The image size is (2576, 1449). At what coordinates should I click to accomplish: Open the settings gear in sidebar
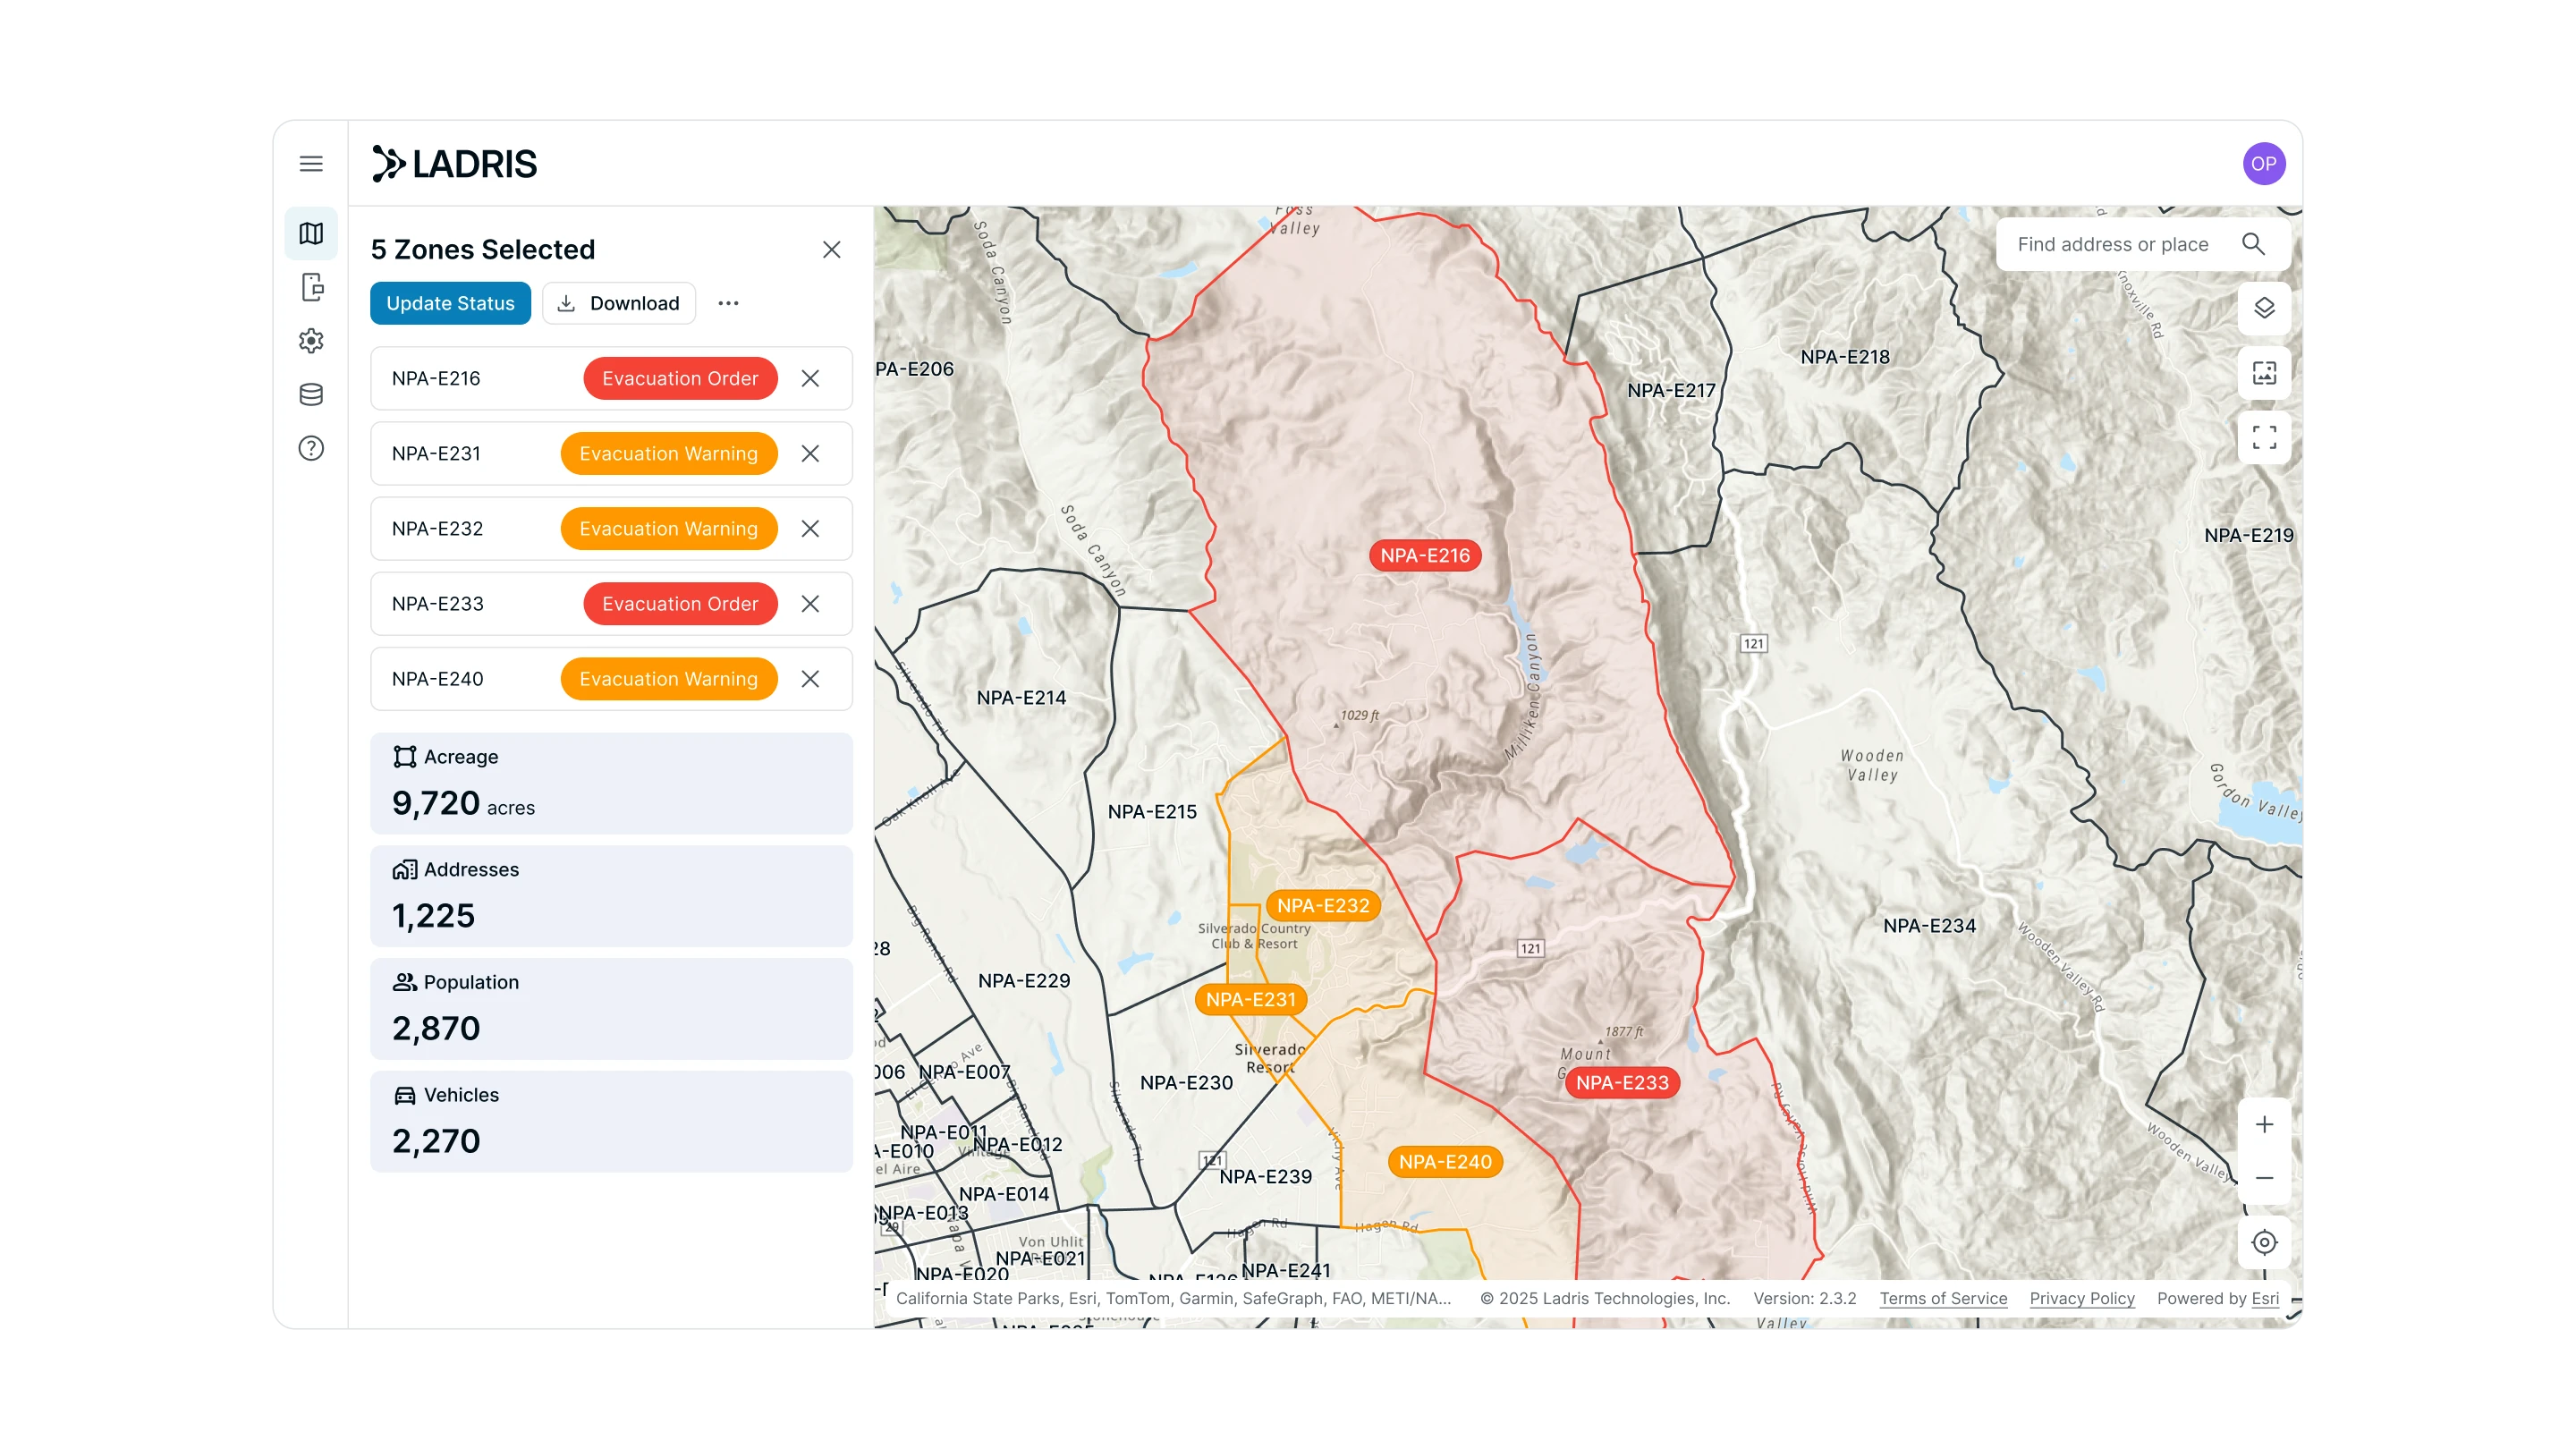311,341
